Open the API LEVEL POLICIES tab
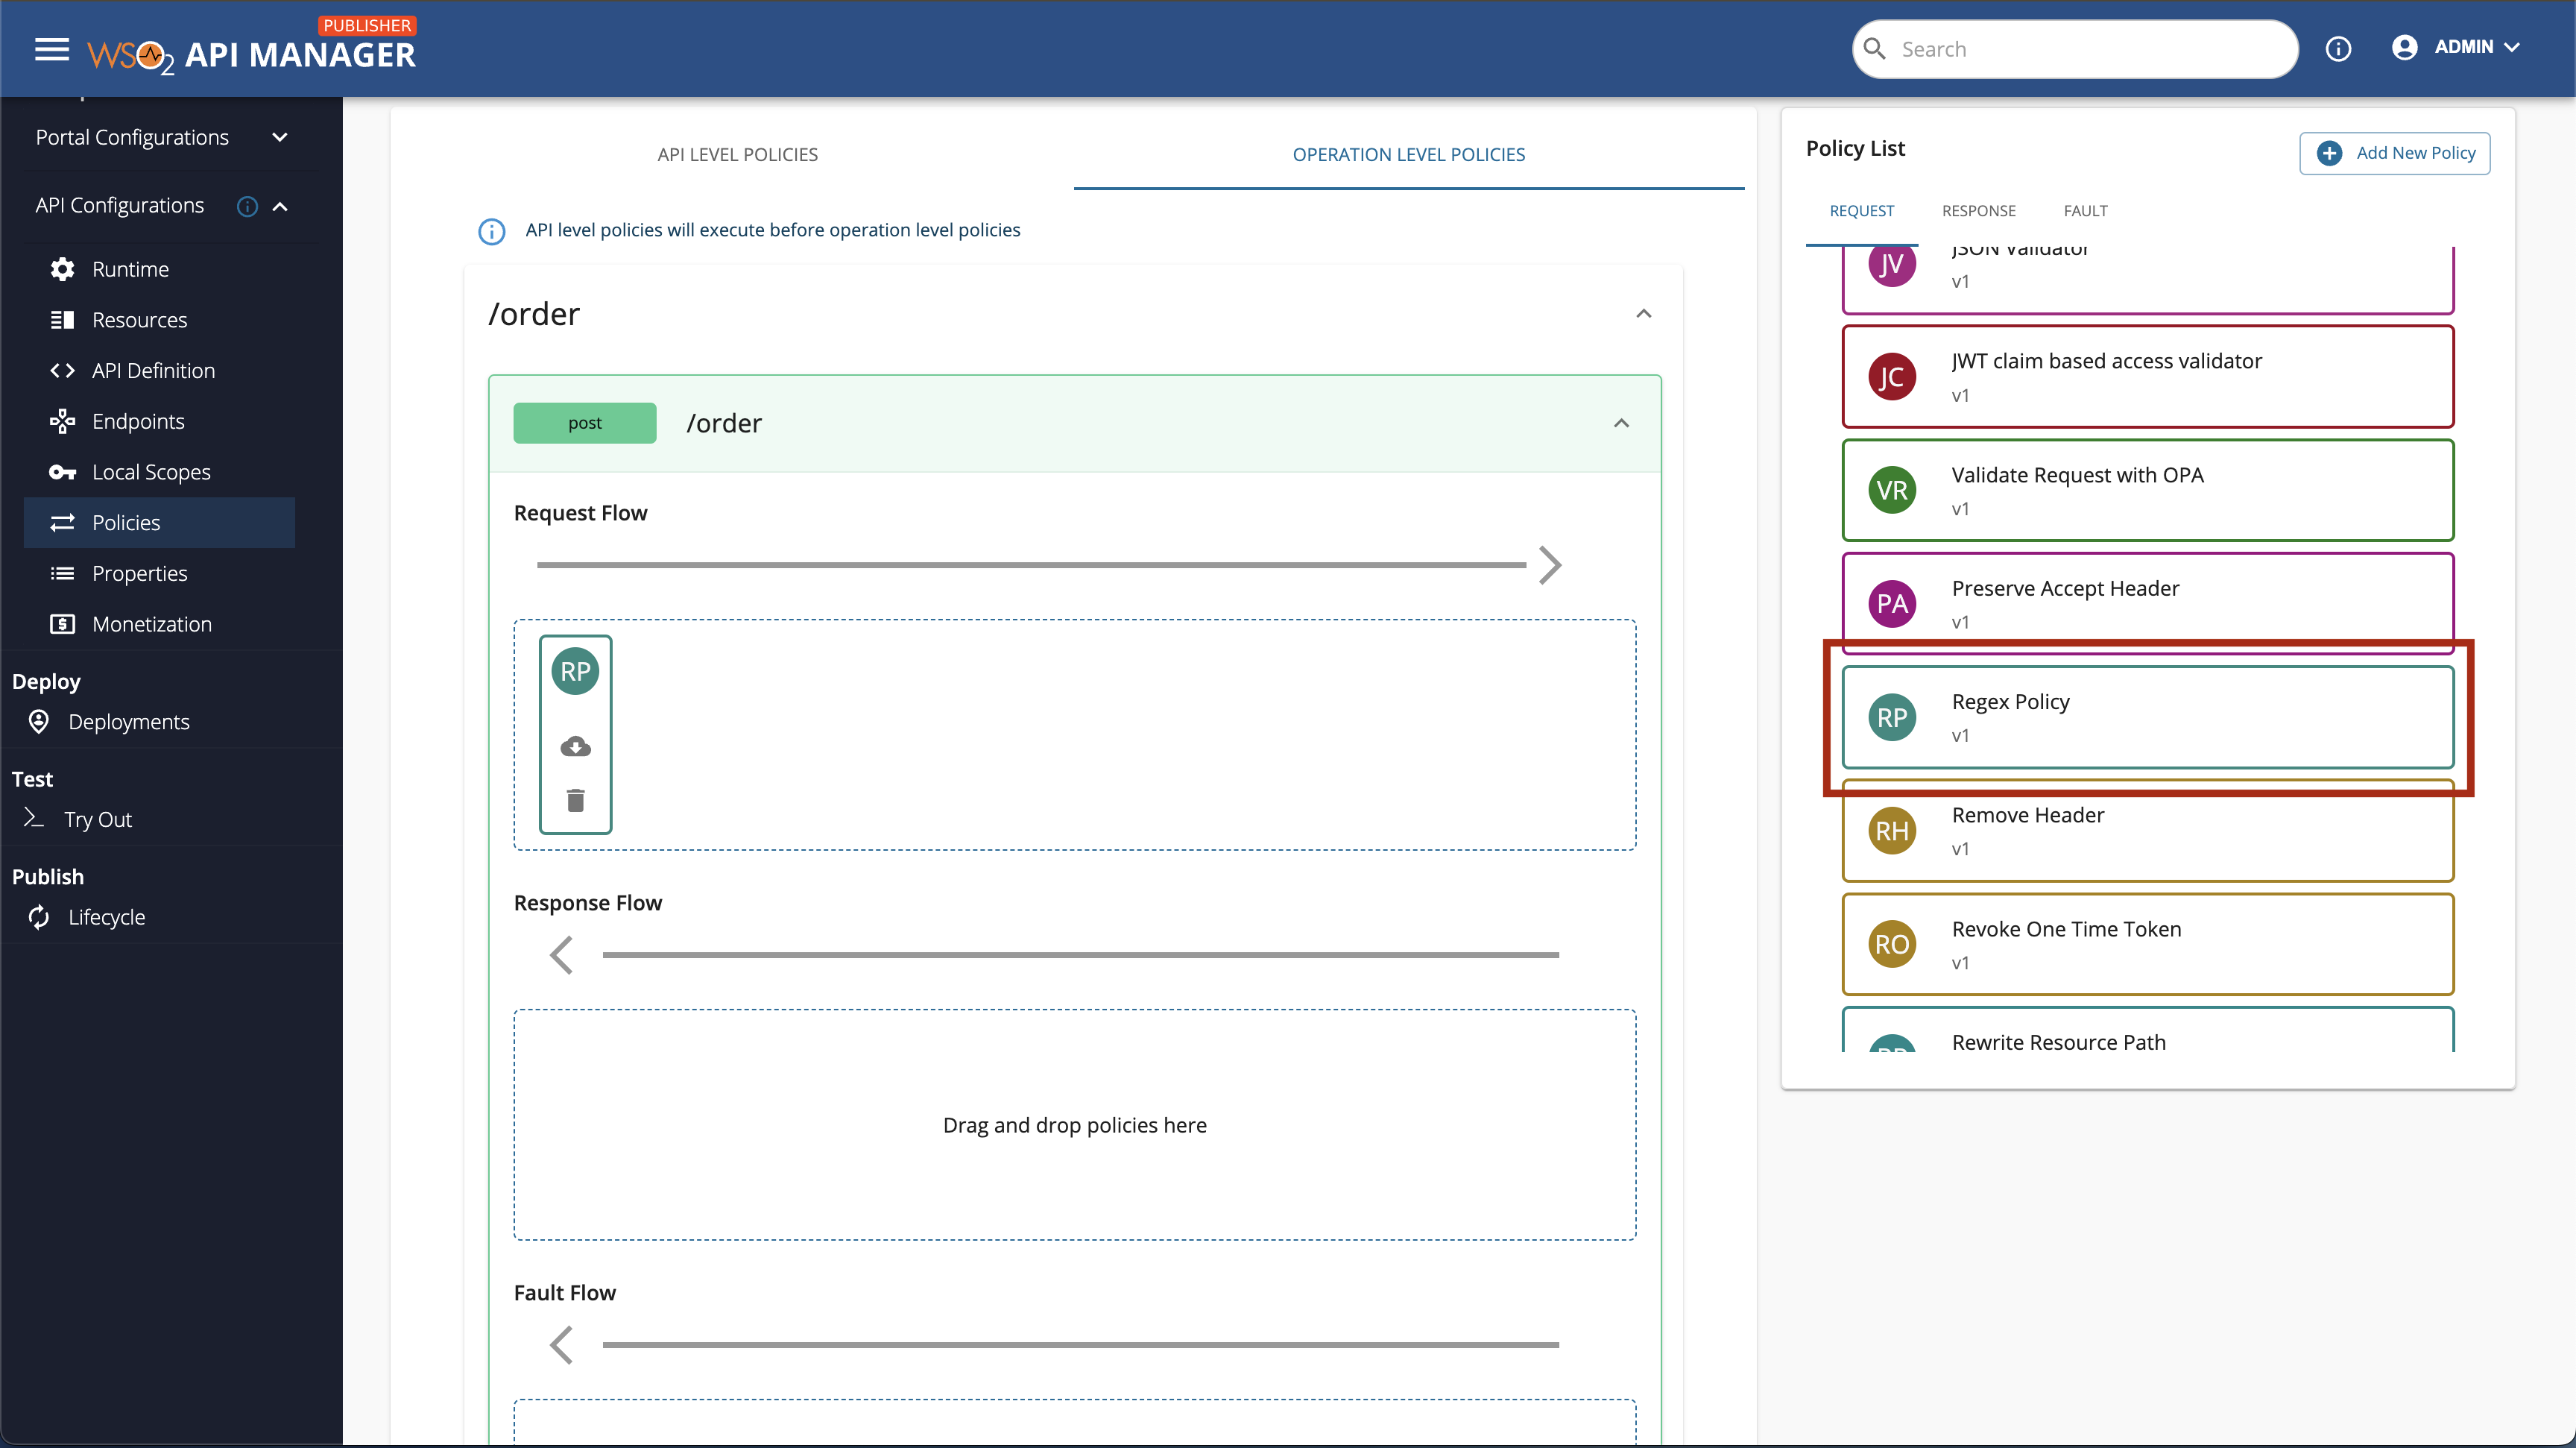2576x1448 pixels. 737,154
